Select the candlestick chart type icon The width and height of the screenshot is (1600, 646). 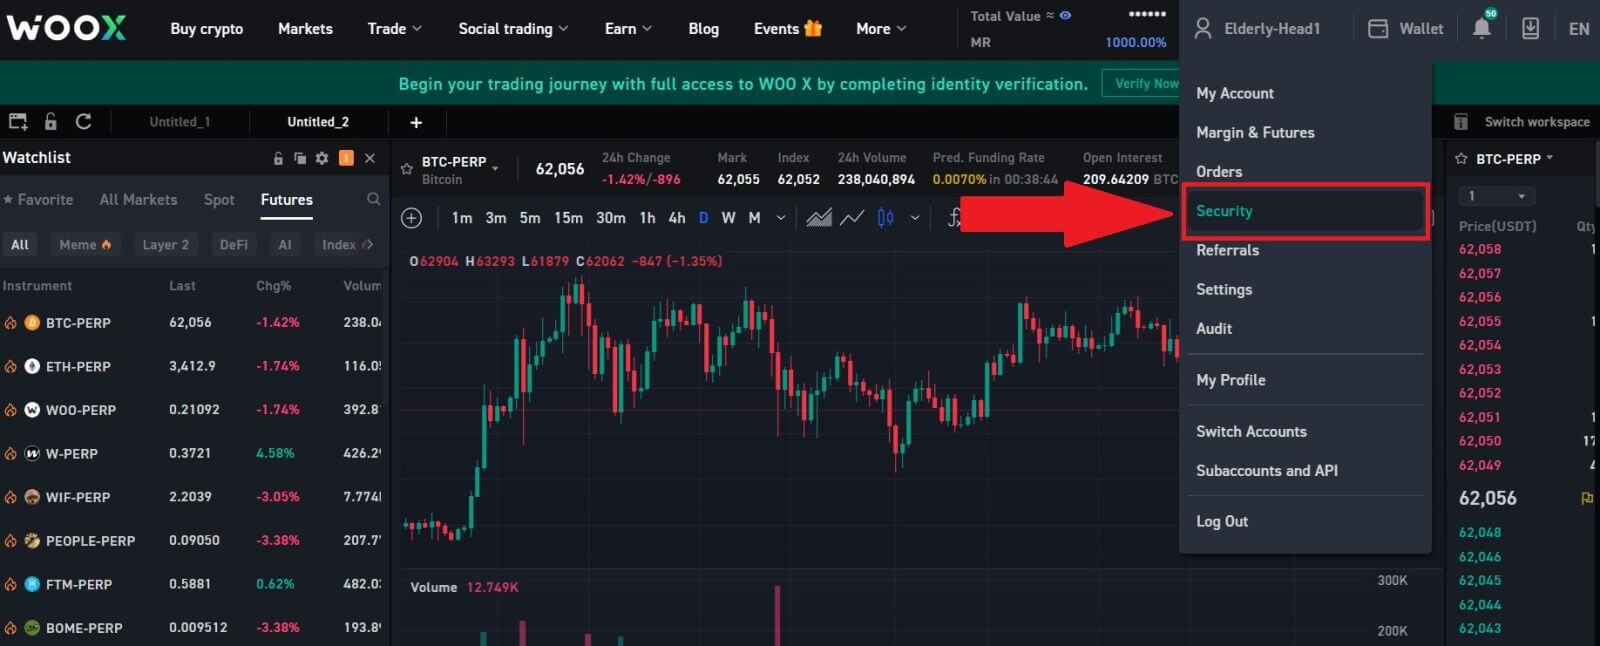coord(885,218)
